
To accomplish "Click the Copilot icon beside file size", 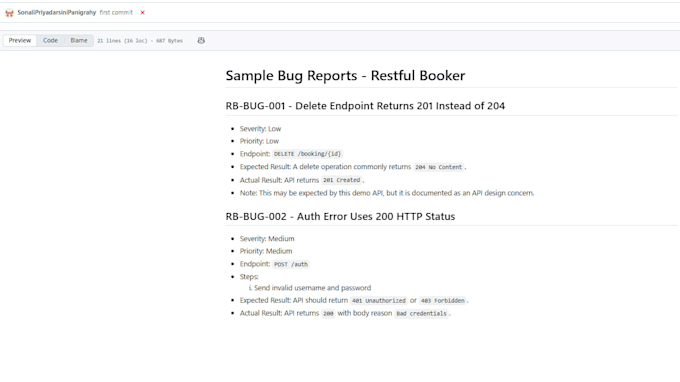I will click(x=201, y=40).
